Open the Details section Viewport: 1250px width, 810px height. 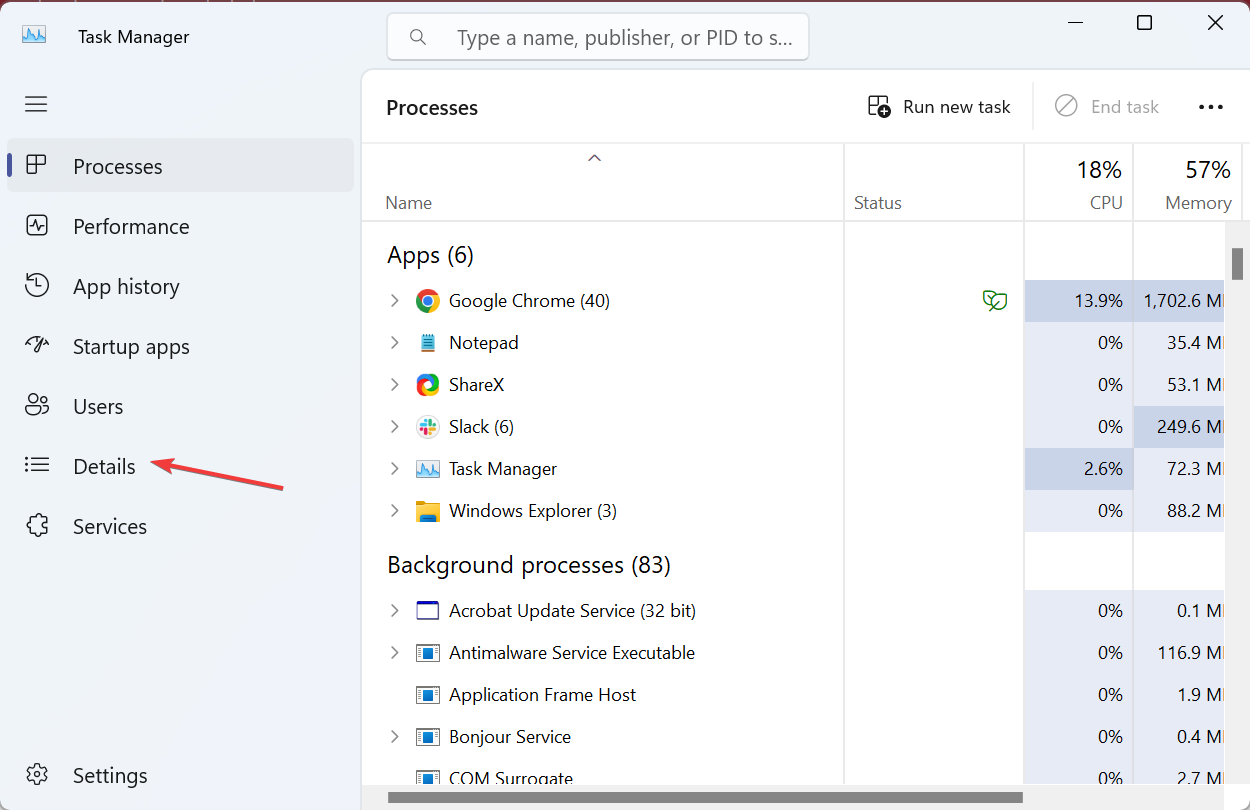(x=104, y=466)
